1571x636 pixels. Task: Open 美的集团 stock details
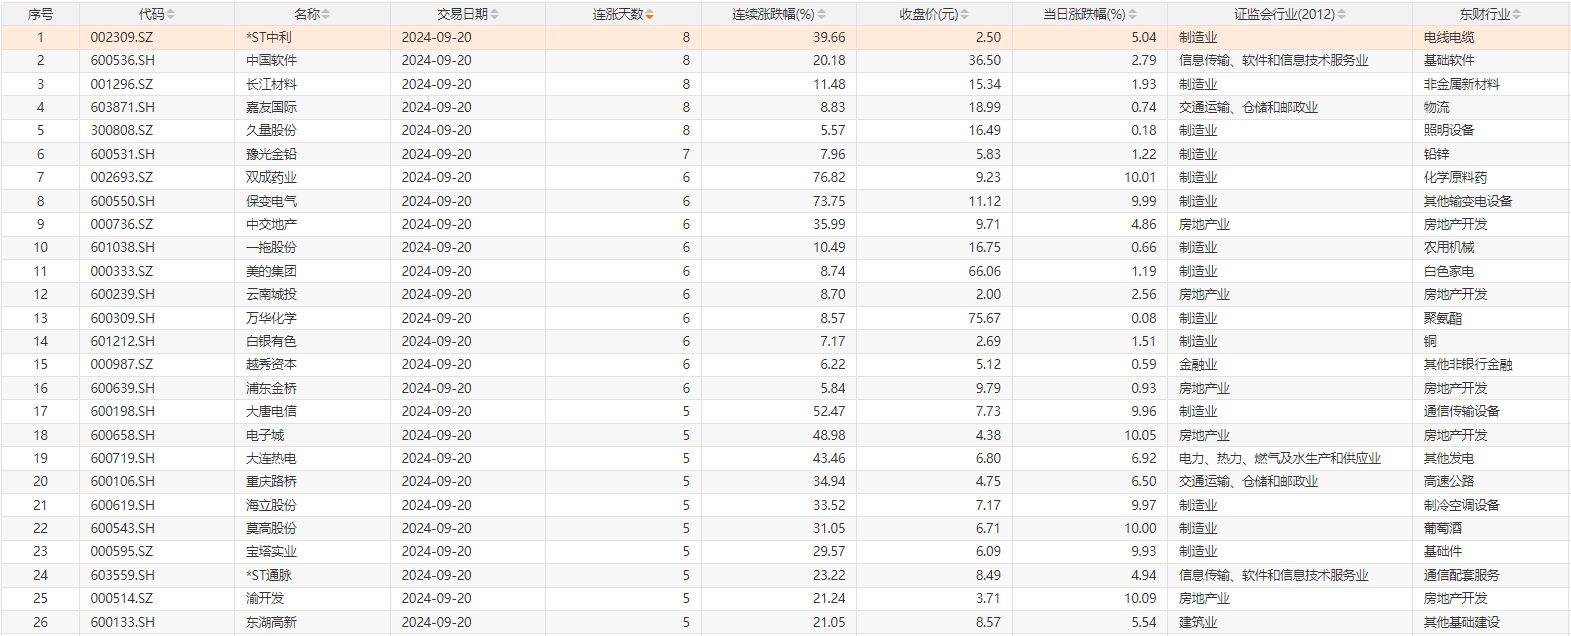271,271
